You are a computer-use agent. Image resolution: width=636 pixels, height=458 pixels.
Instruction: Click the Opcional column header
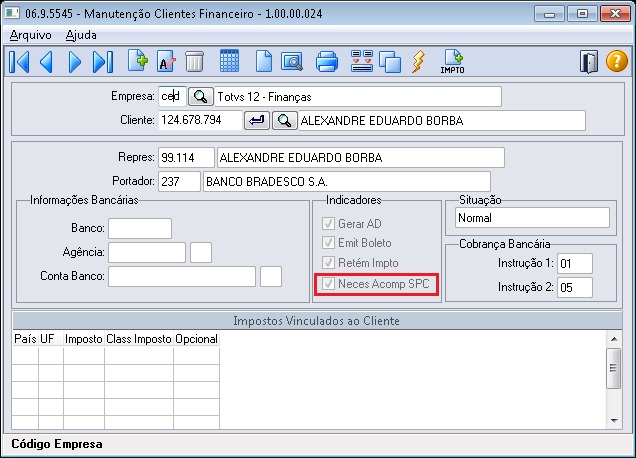point(197,339)
